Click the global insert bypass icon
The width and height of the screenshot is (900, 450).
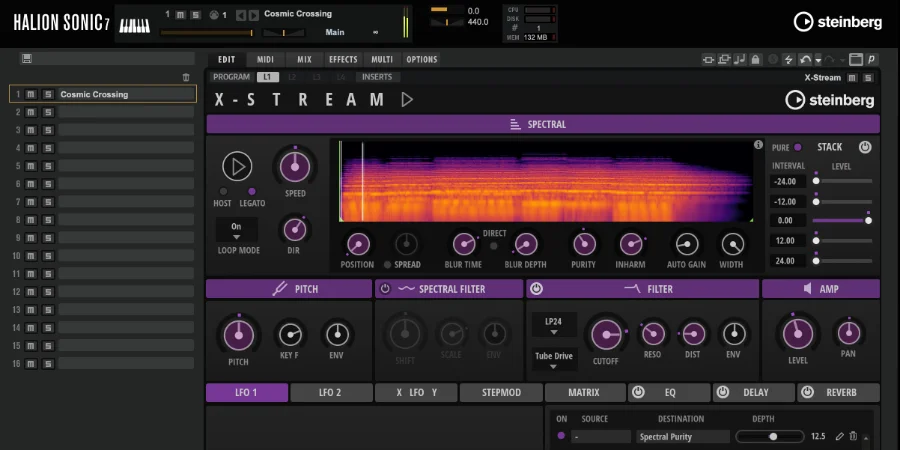pos(708,59)
